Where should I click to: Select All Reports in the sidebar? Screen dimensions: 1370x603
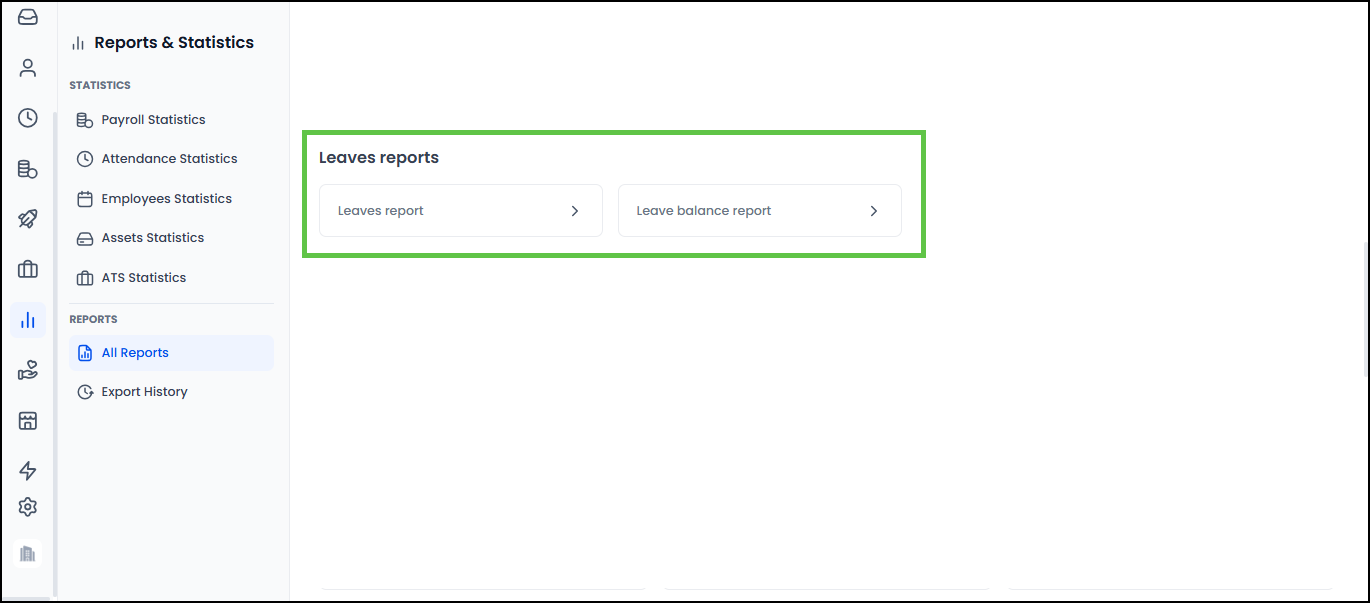133,352
